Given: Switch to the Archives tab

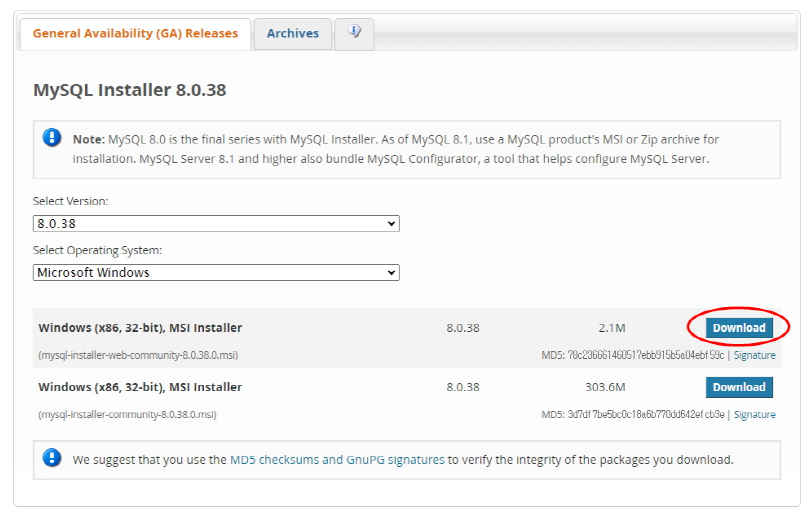Looking at the screenshot, I should click(293, 34).
